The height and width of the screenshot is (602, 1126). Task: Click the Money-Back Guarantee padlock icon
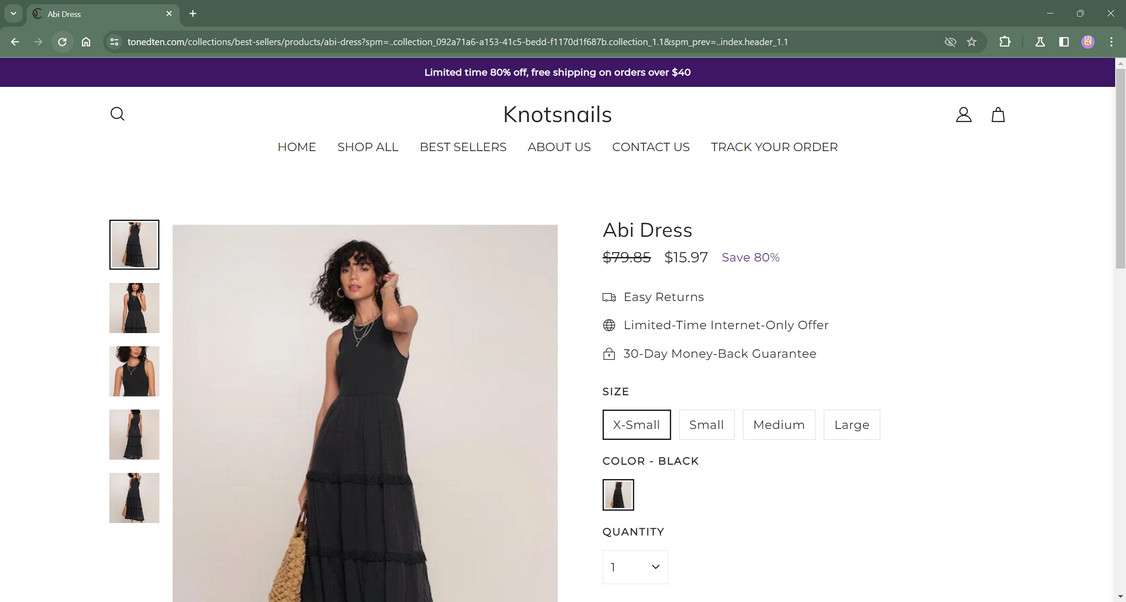pos(608,353)
